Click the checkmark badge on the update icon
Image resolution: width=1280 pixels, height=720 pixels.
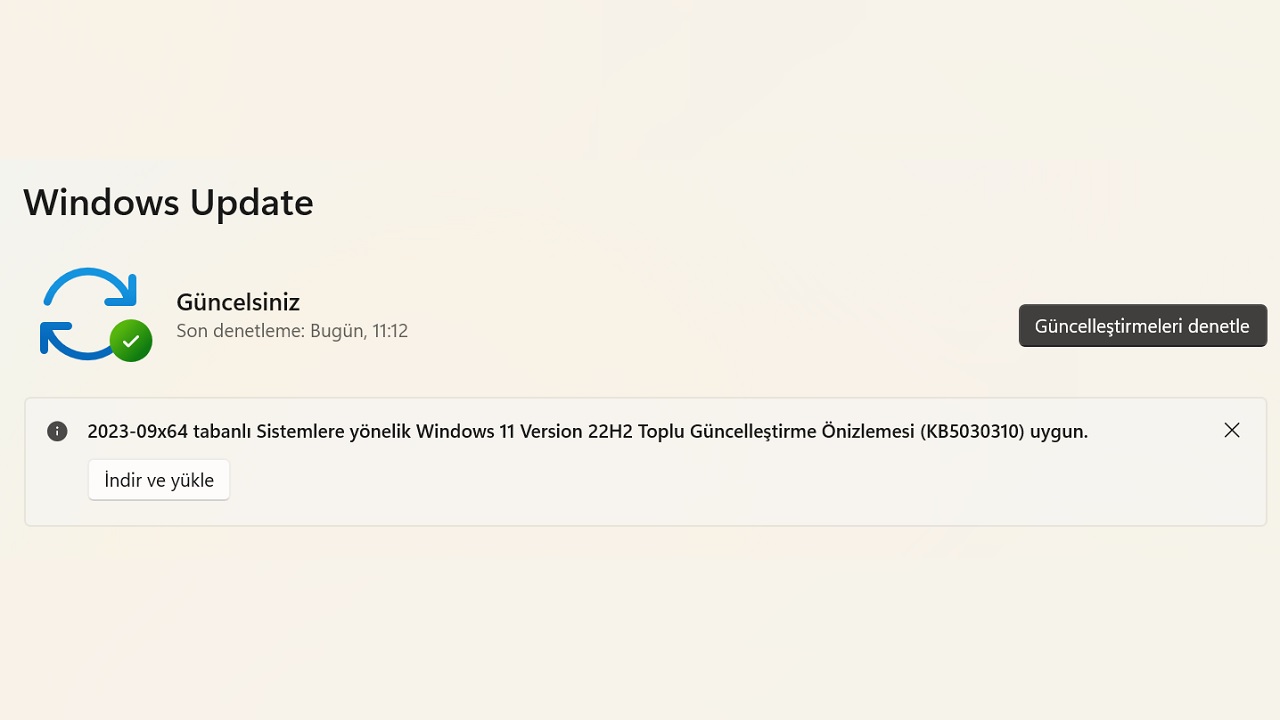pos(131,341)
